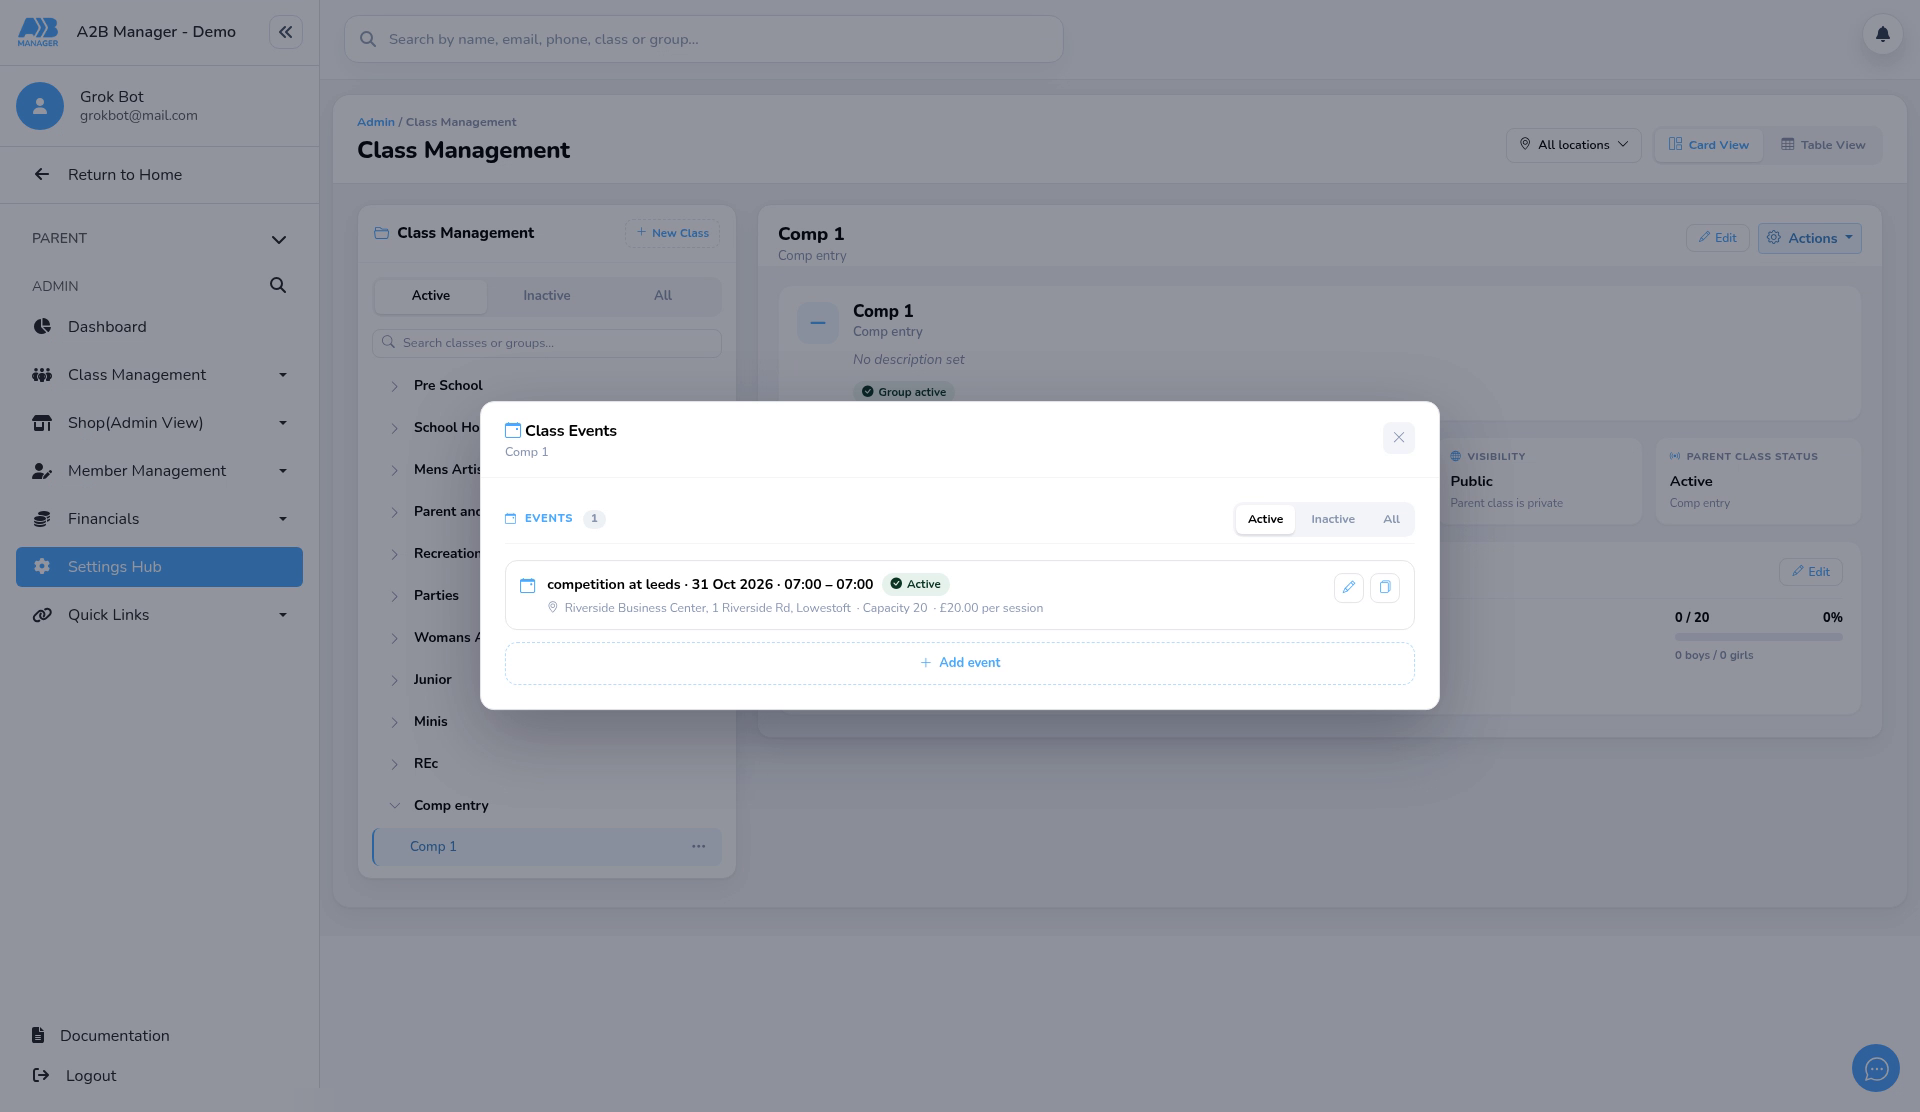Switch events filter to Inactive
Screen dimensions: 1920x1112
pyautogui.click(x=1332, y=519)
